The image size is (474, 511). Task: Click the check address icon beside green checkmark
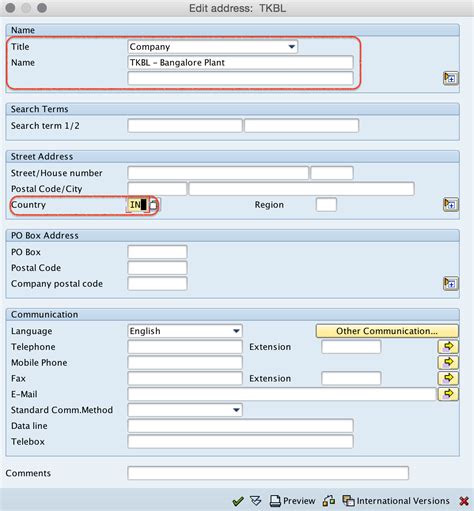(x=256, y=501)
